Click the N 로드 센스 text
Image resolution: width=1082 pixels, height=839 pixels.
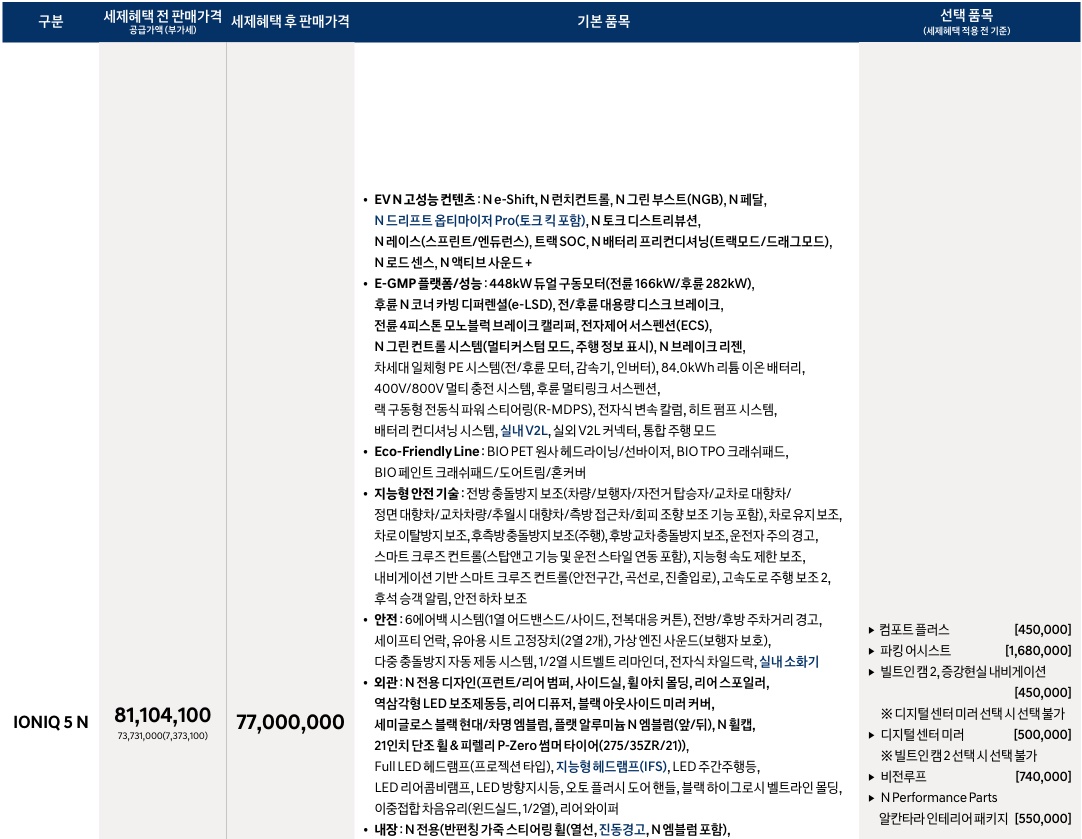(404, 263)
